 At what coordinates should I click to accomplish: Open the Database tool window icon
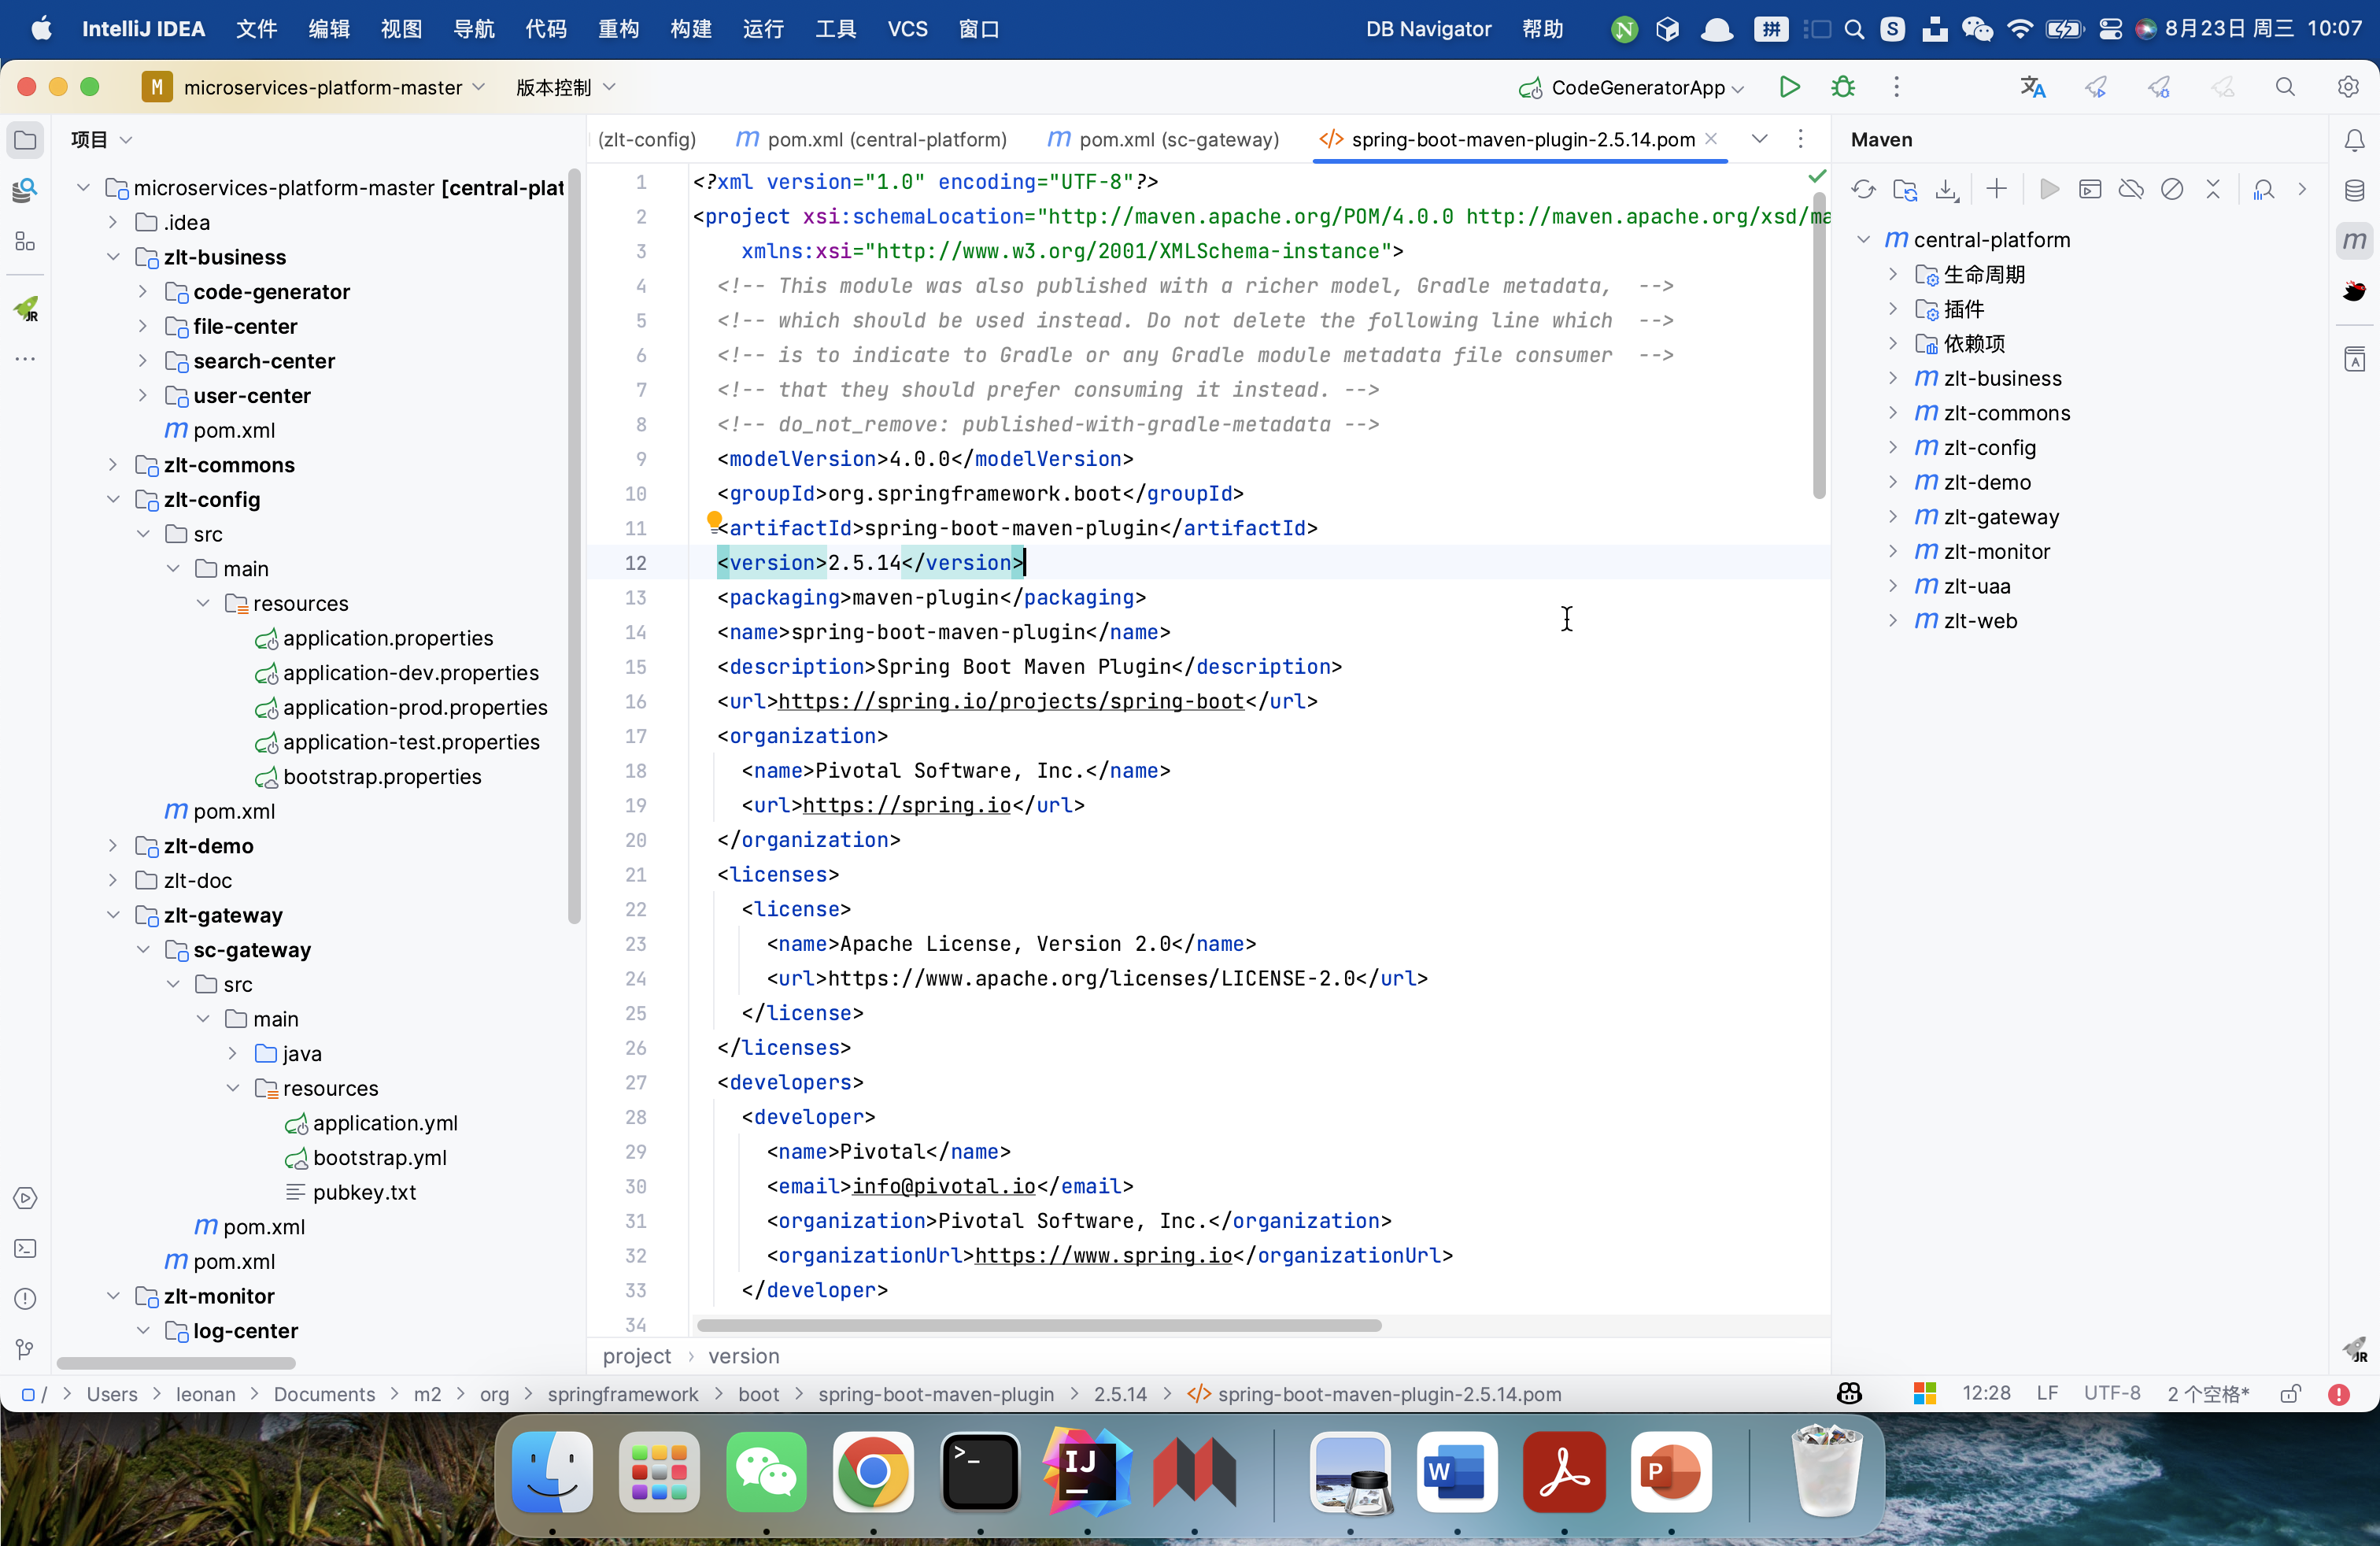click(2354, 190)
